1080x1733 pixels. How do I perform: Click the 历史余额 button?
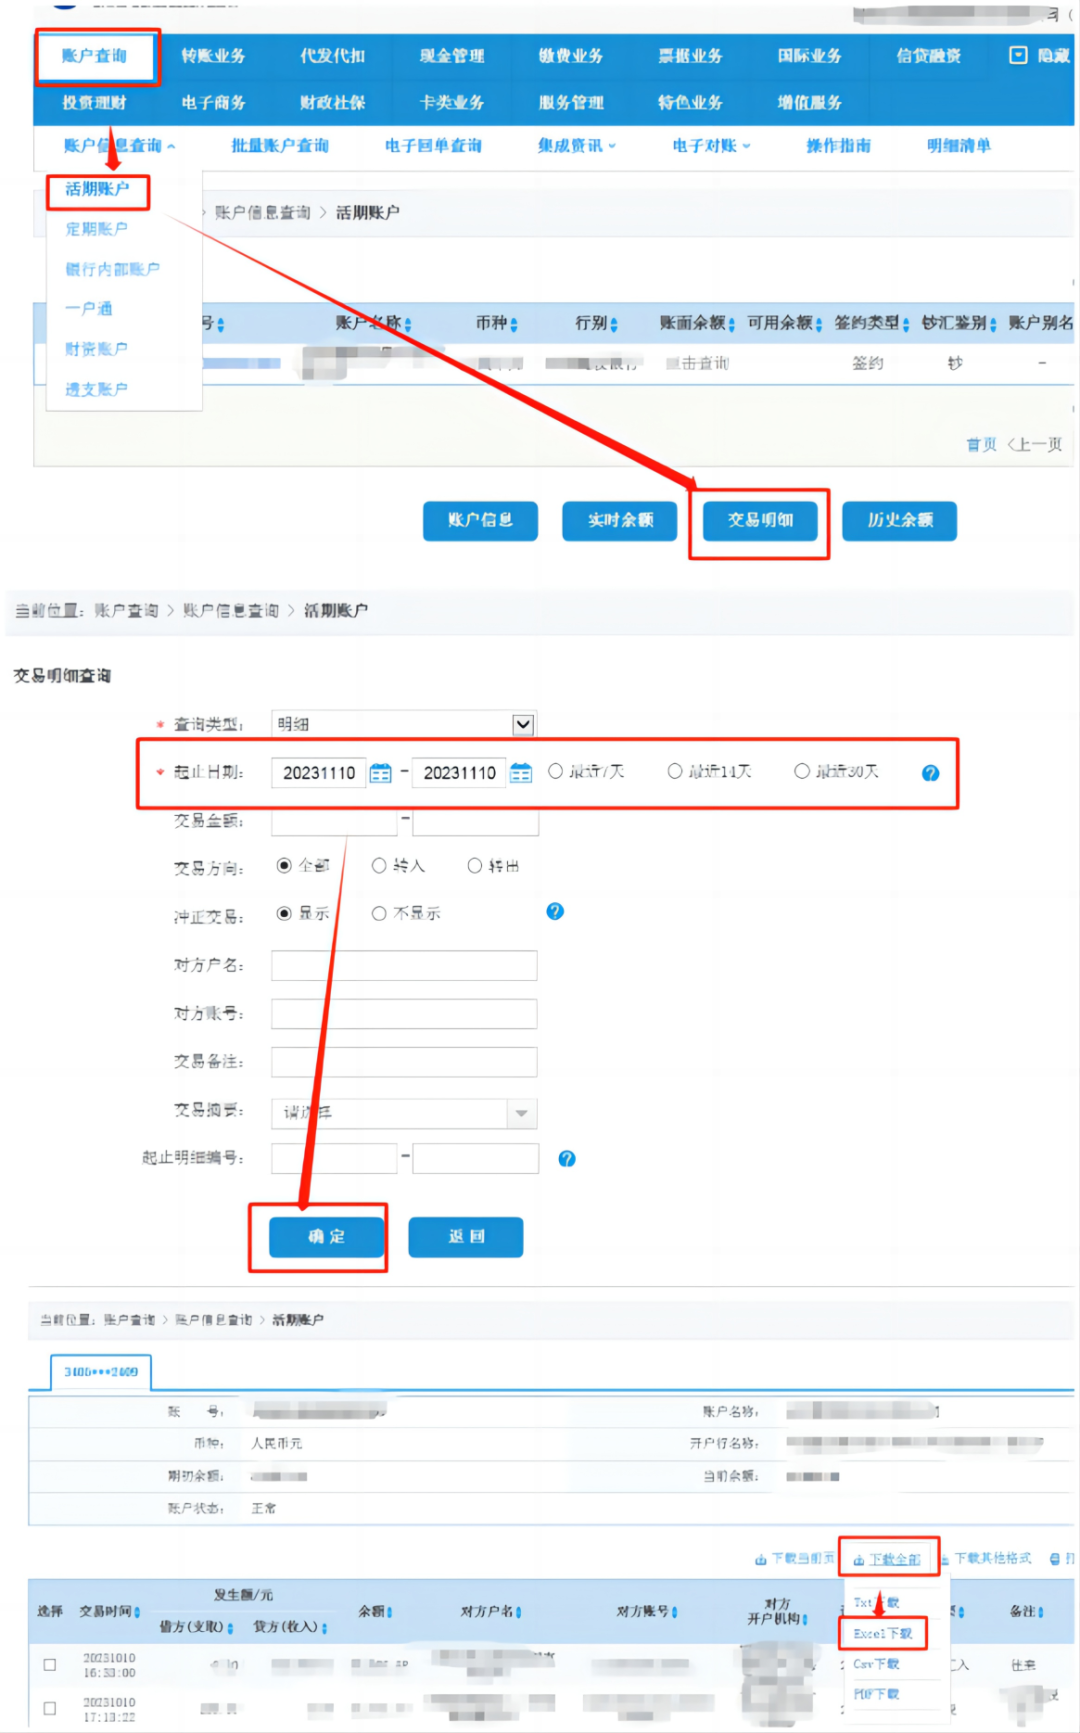900,521
